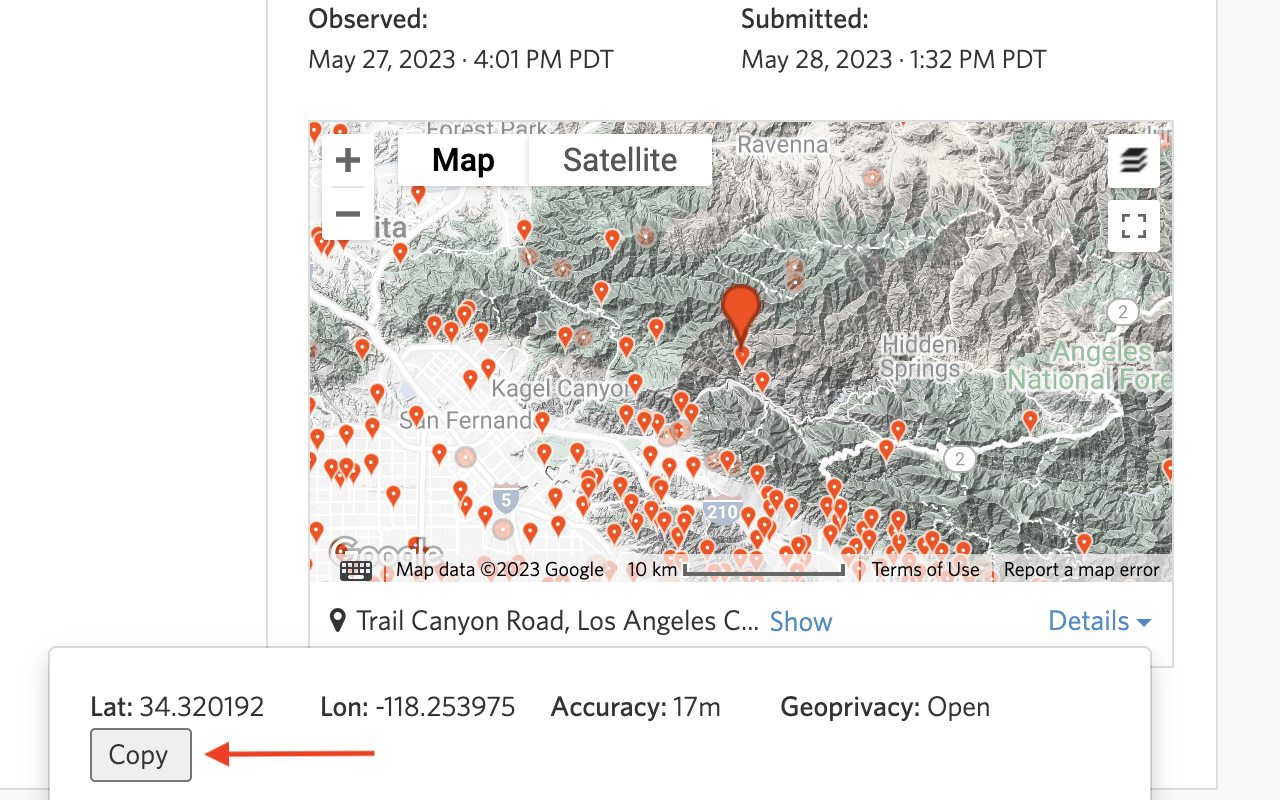Toggle fullscreen map view icon
1280x800 pixels.
click(1133, 226)
